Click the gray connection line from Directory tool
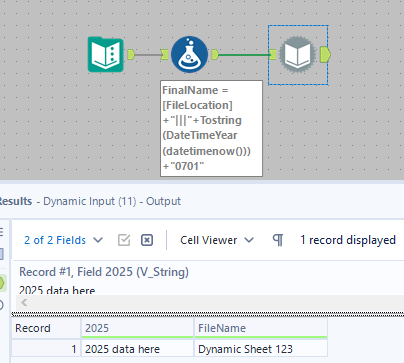Viewport: 404px width, 363px height. (147, 55)
